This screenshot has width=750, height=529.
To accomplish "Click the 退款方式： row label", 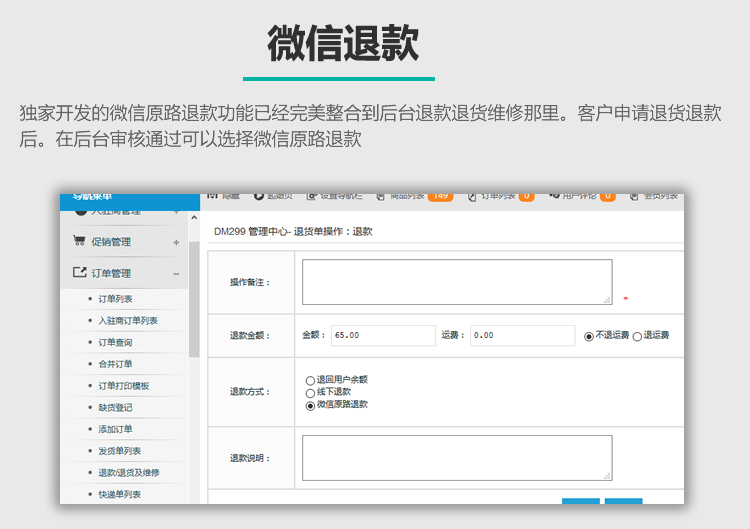I will pos(250,392).
